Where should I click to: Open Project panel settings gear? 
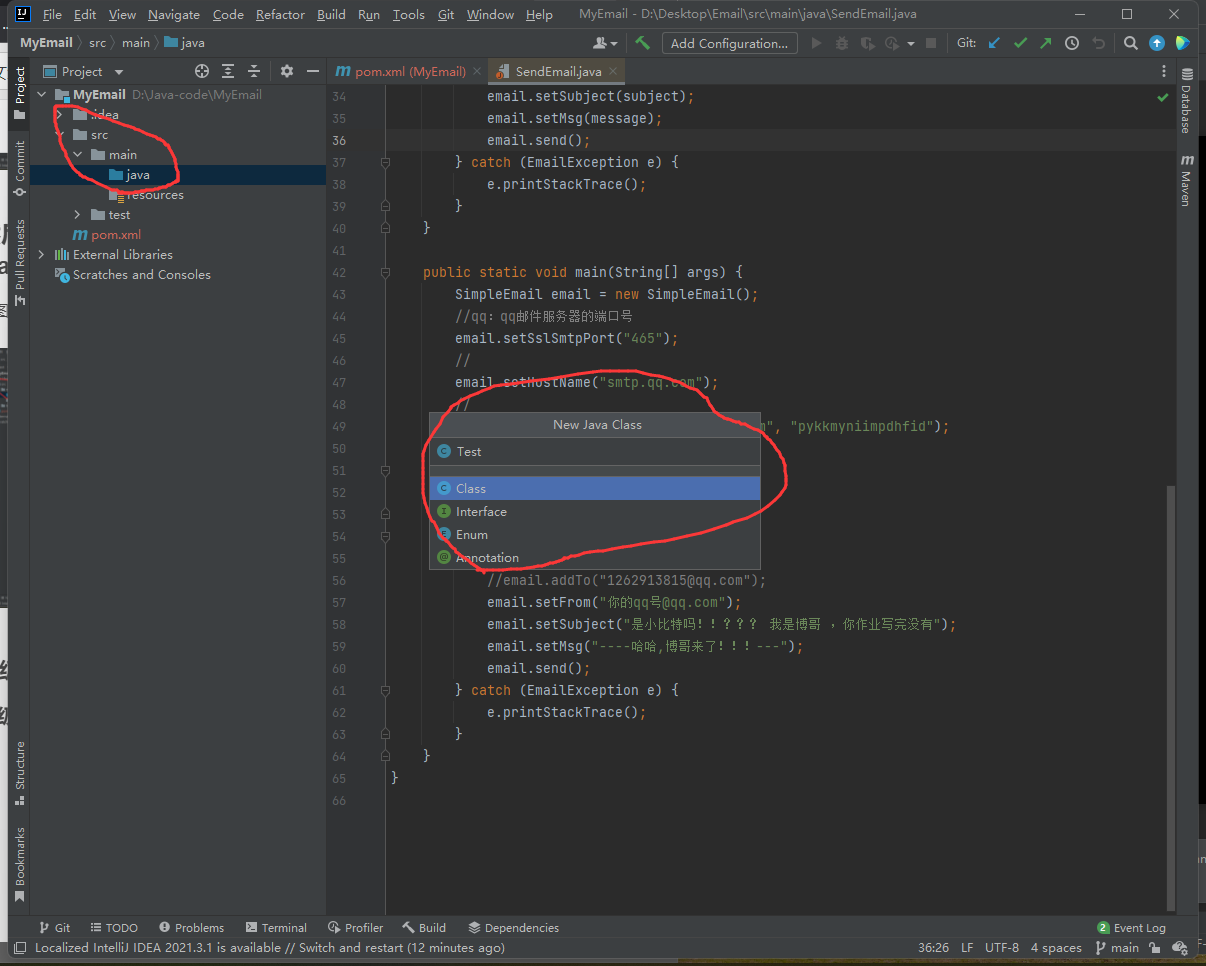pos(287,71)
